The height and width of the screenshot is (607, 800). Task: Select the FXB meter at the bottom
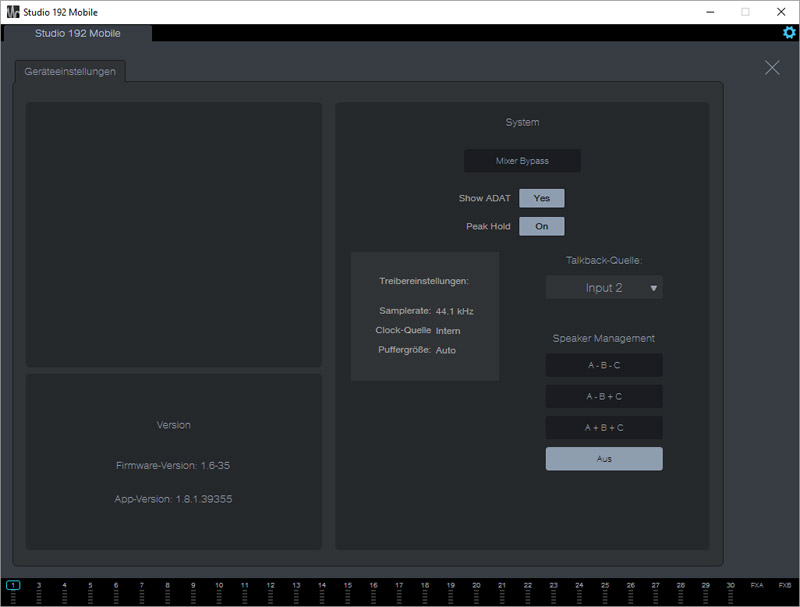[785, 590]
